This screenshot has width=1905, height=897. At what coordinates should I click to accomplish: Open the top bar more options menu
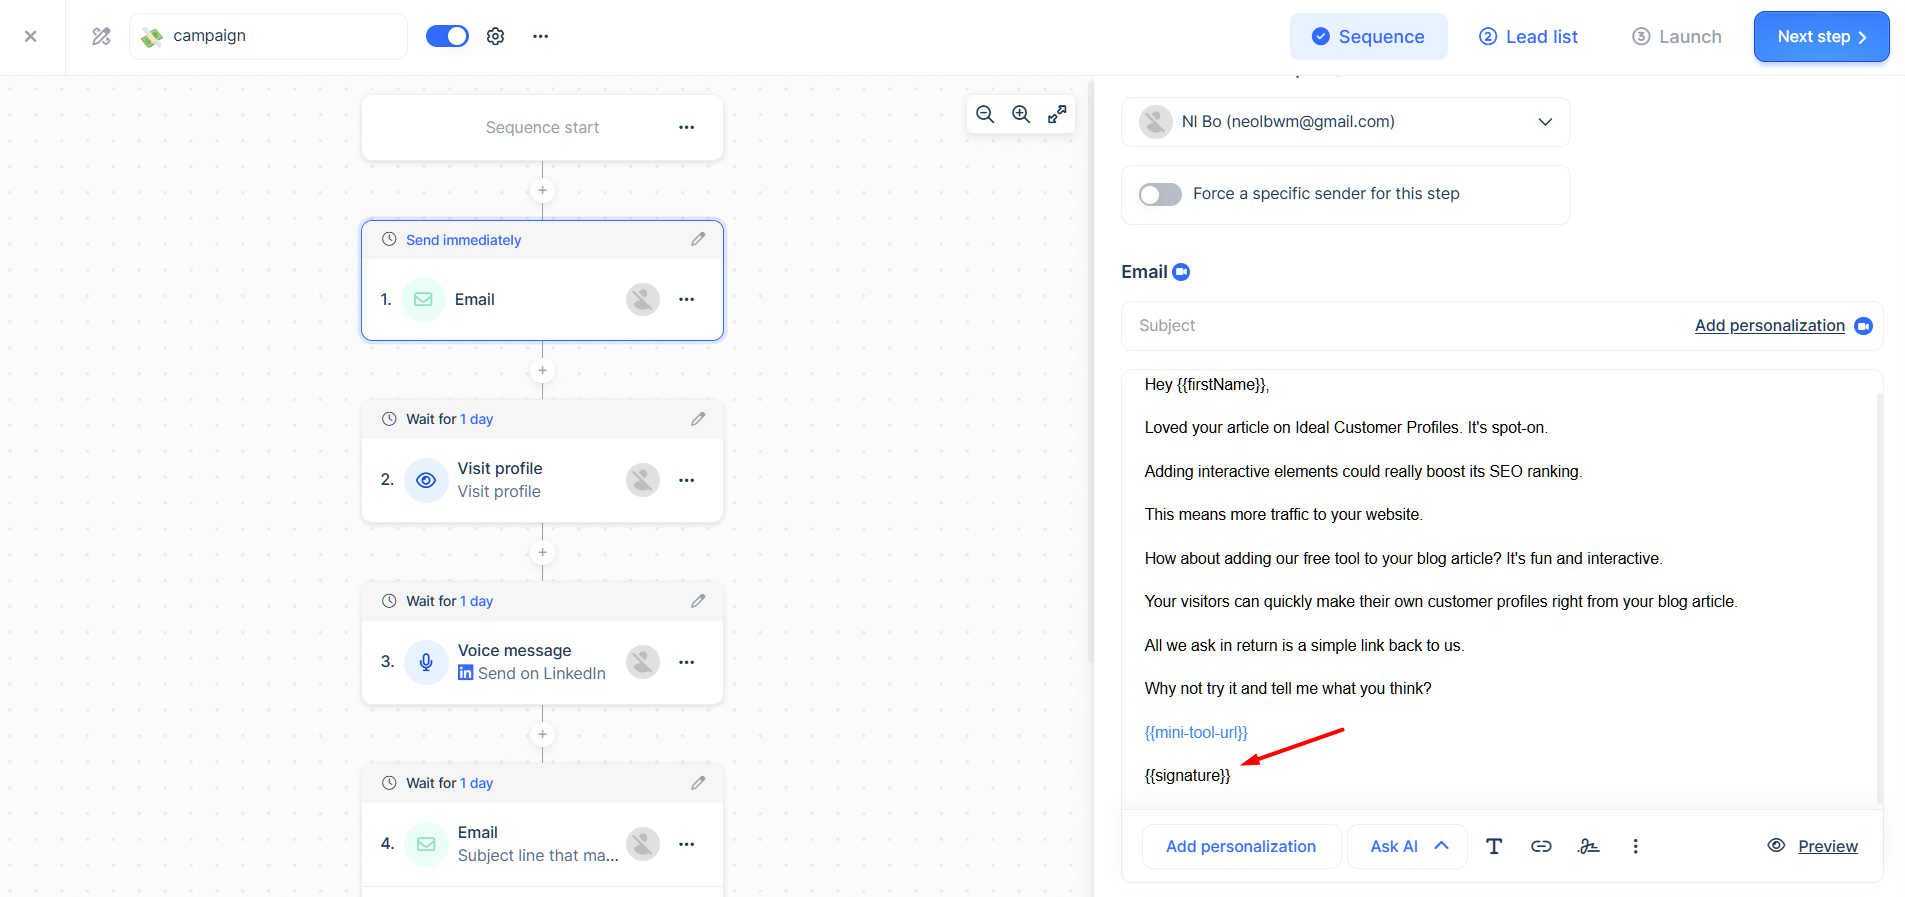click(x=540, y=36)
